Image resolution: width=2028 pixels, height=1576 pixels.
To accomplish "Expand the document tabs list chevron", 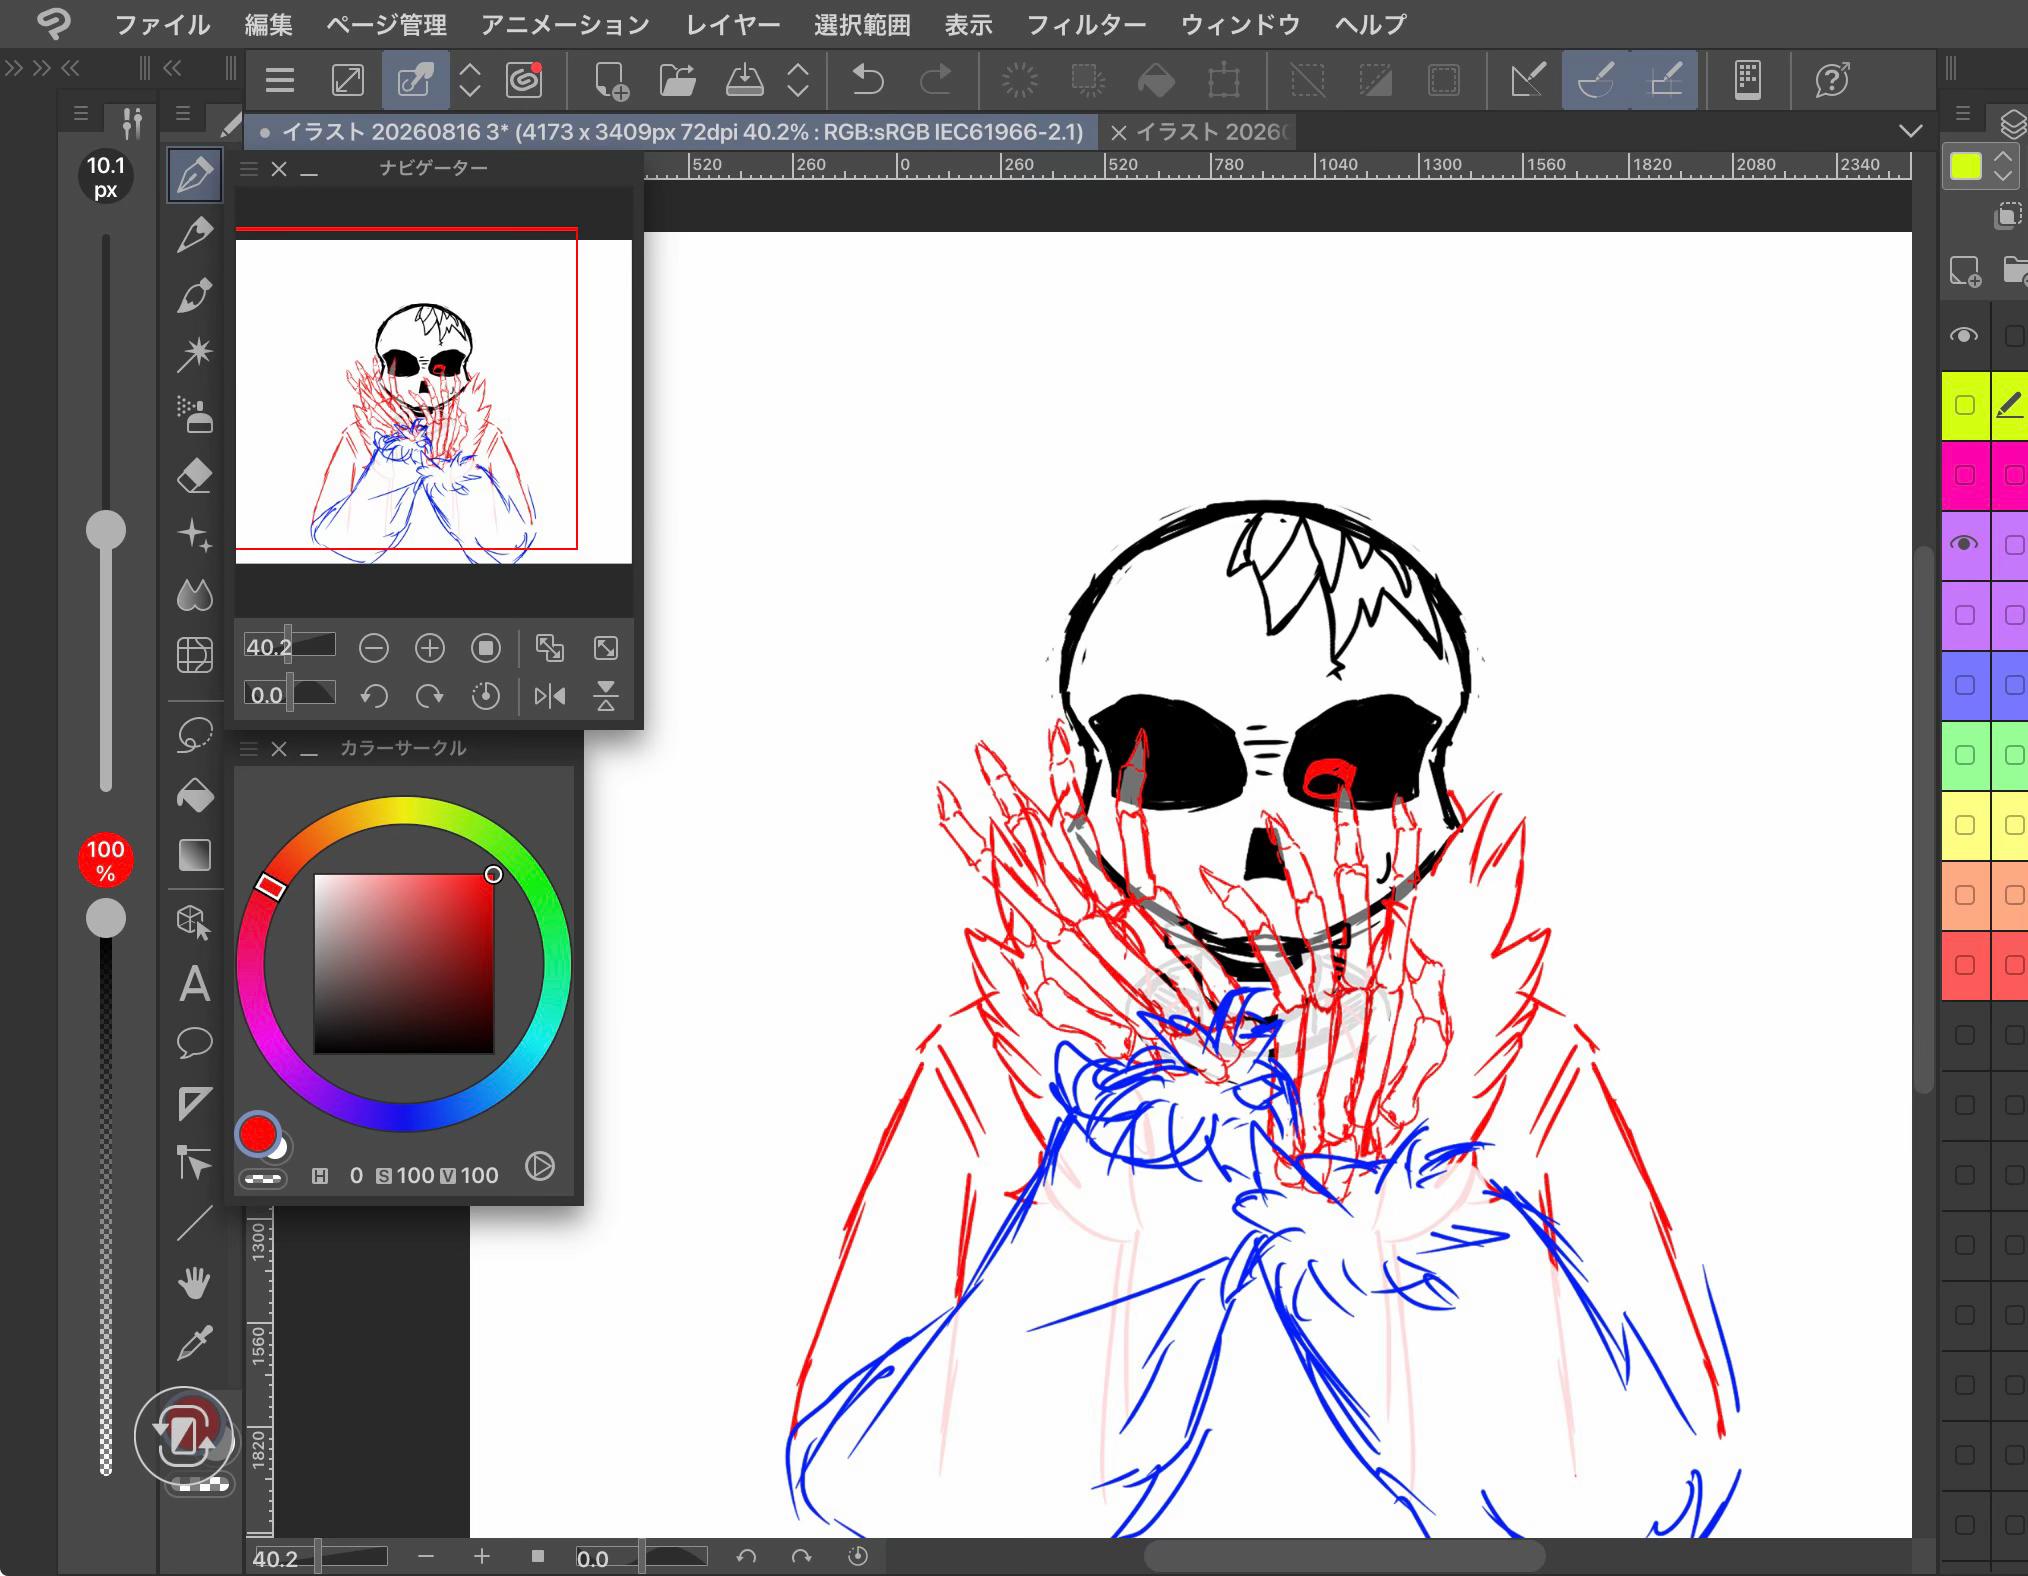I will pos(1910,131).
